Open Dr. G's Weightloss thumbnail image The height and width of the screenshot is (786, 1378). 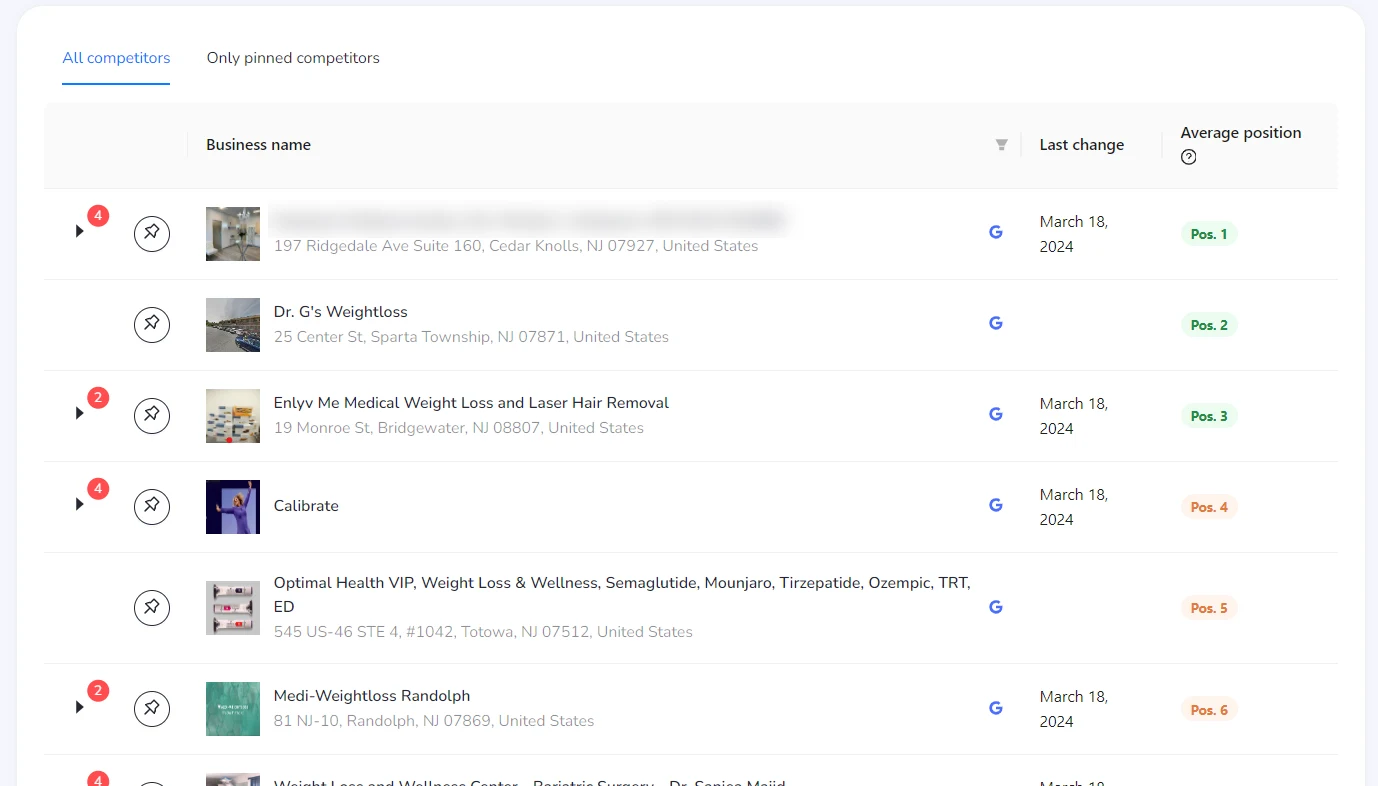pos(233,325)
